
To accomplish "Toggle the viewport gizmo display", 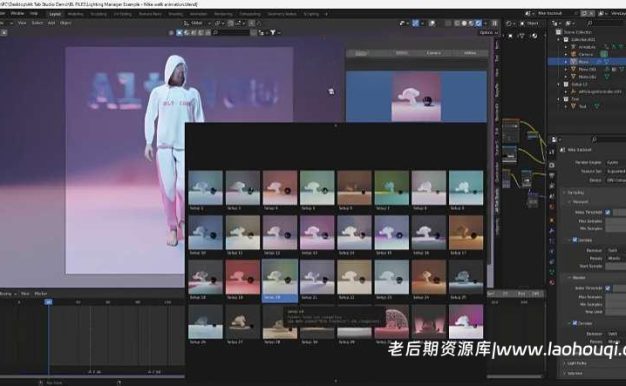I will click(x=416, y=23).
